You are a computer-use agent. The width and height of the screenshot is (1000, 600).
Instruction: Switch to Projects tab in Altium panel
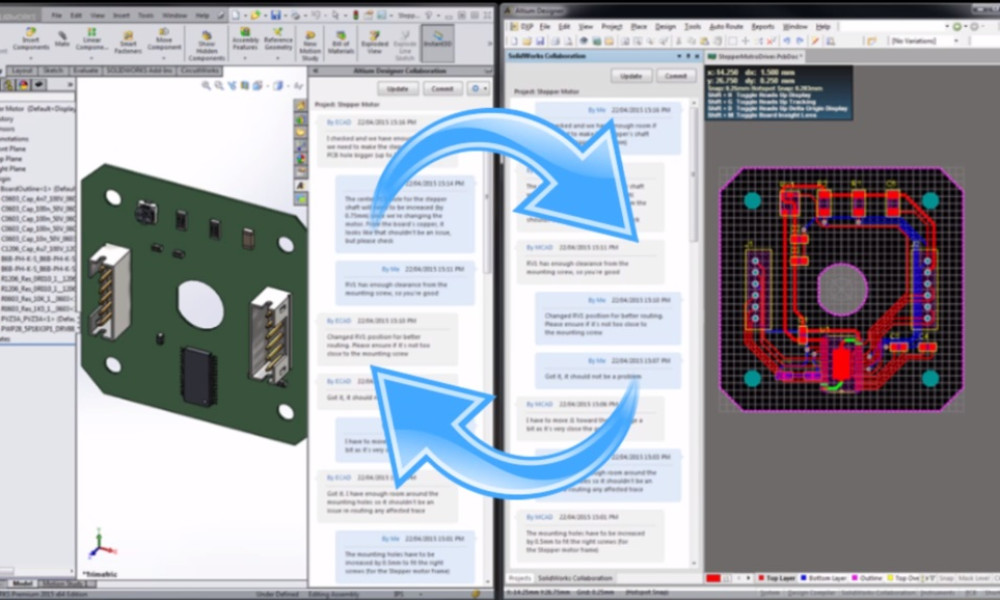click(520, 578)
